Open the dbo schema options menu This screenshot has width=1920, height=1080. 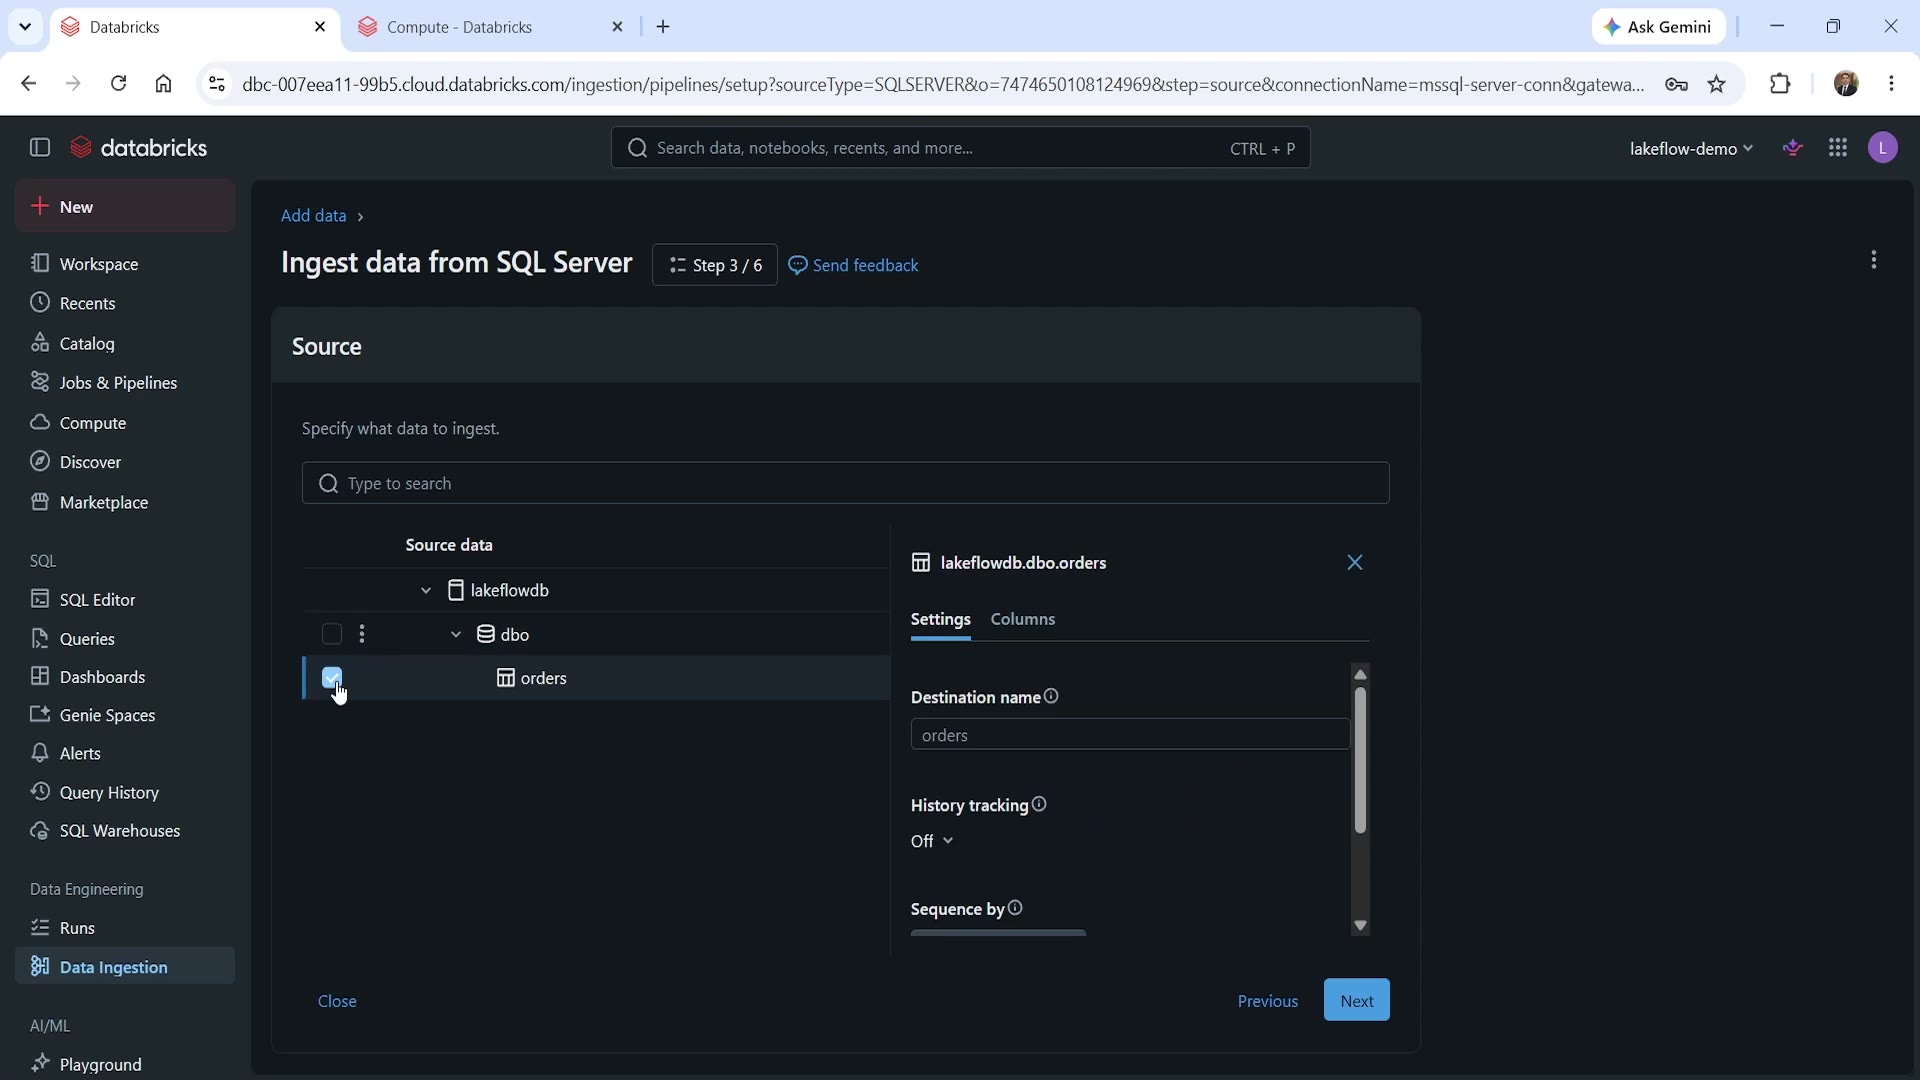pos(362,634)
